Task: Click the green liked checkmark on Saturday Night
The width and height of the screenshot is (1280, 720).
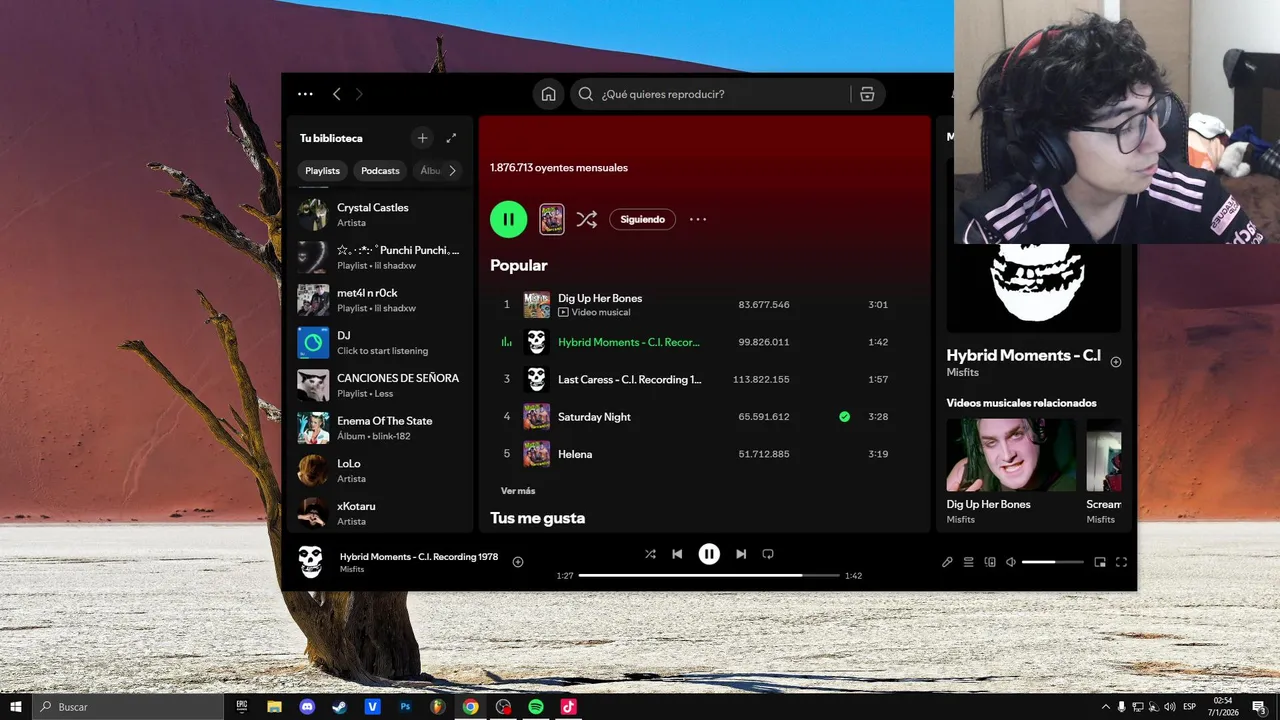Action: 845,417
